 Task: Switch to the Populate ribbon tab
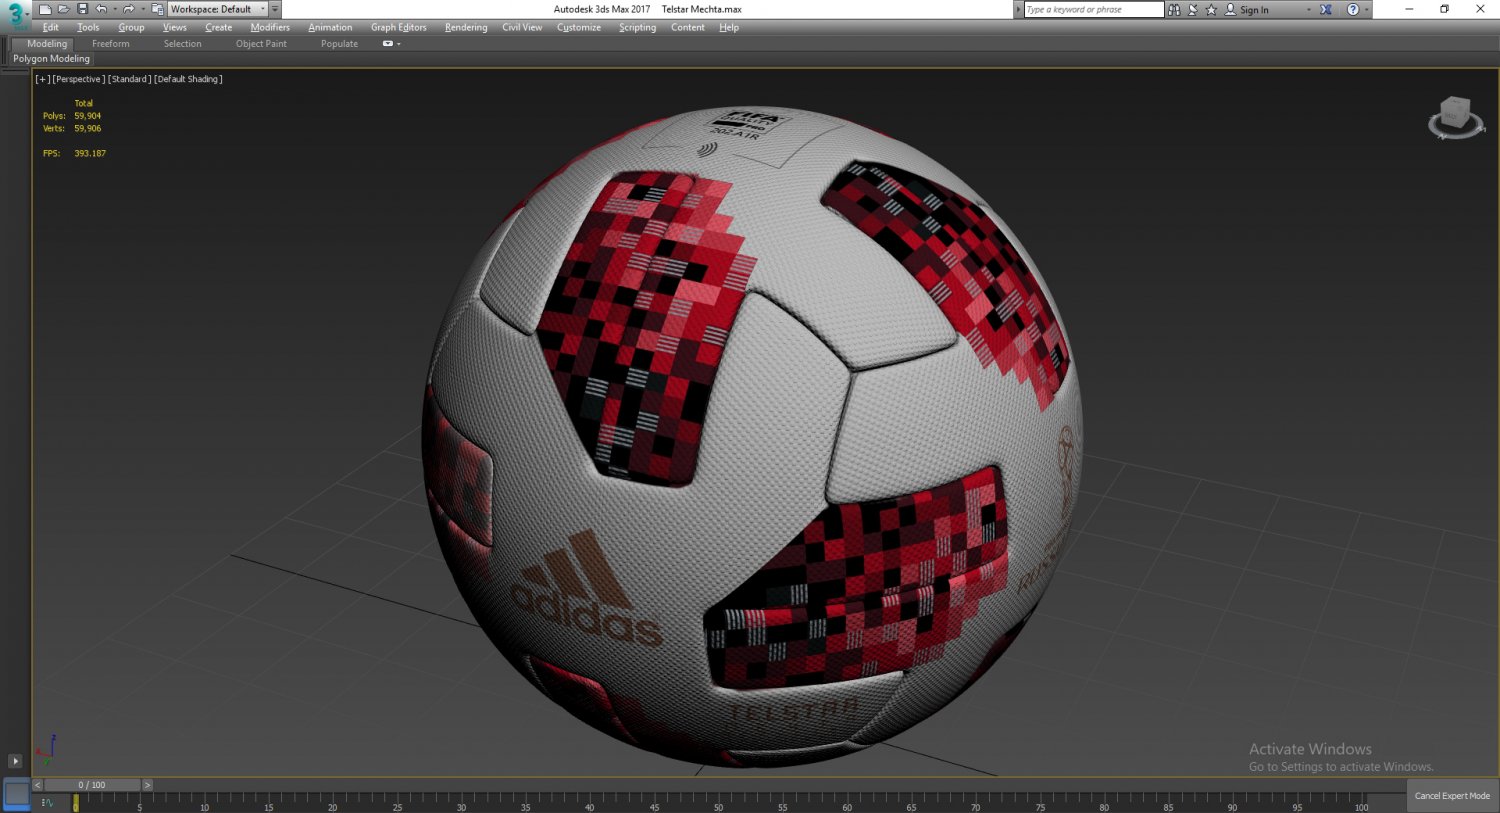click(339, 44)
